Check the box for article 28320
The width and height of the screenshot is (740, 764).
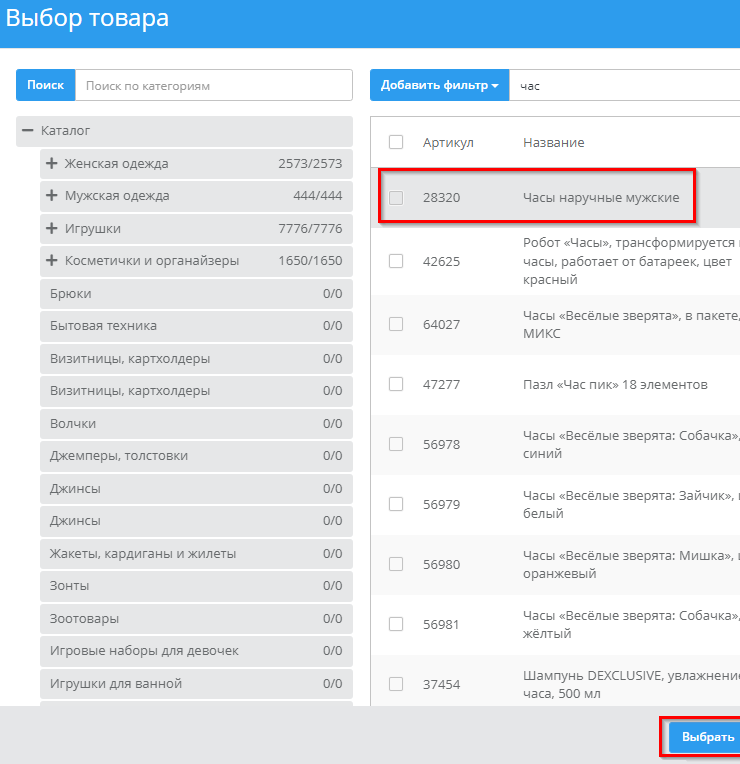pos(396,198)
